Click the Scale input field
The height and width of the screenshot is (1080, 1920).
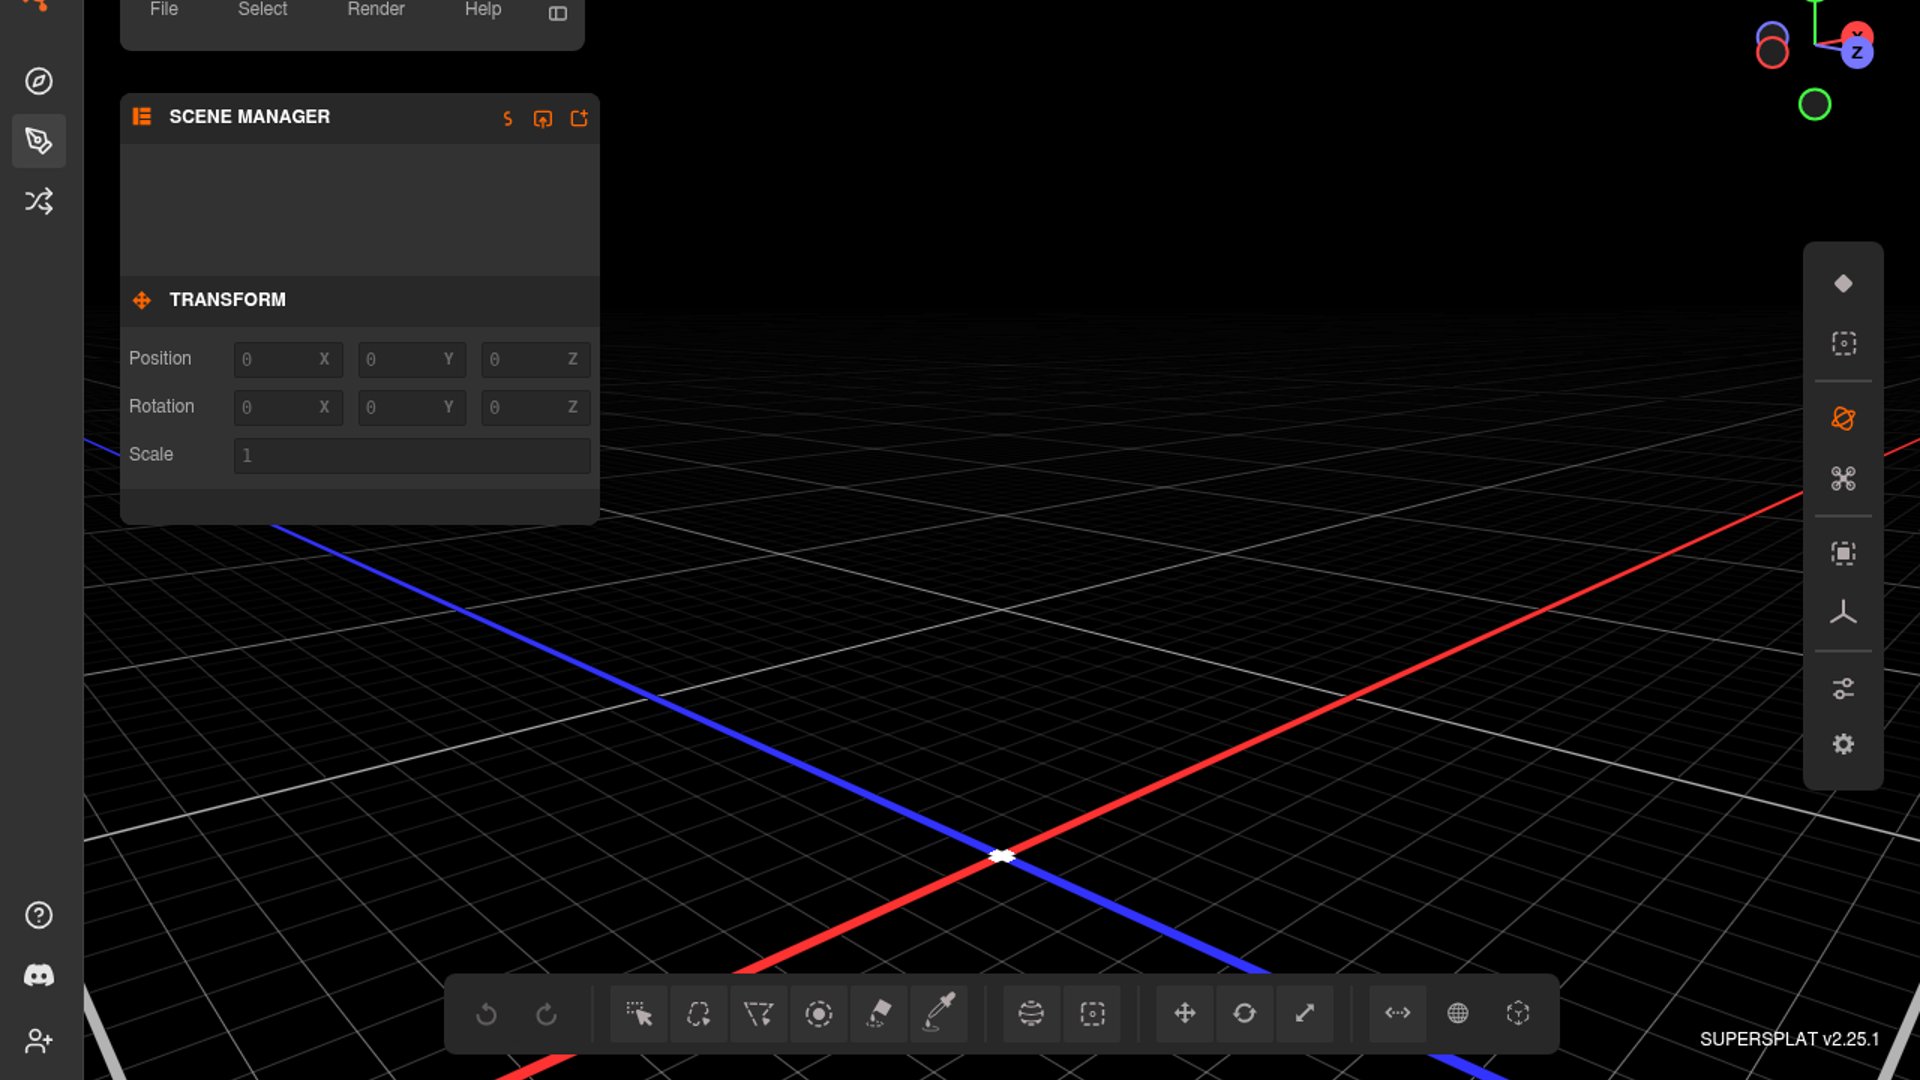(412, 456)
